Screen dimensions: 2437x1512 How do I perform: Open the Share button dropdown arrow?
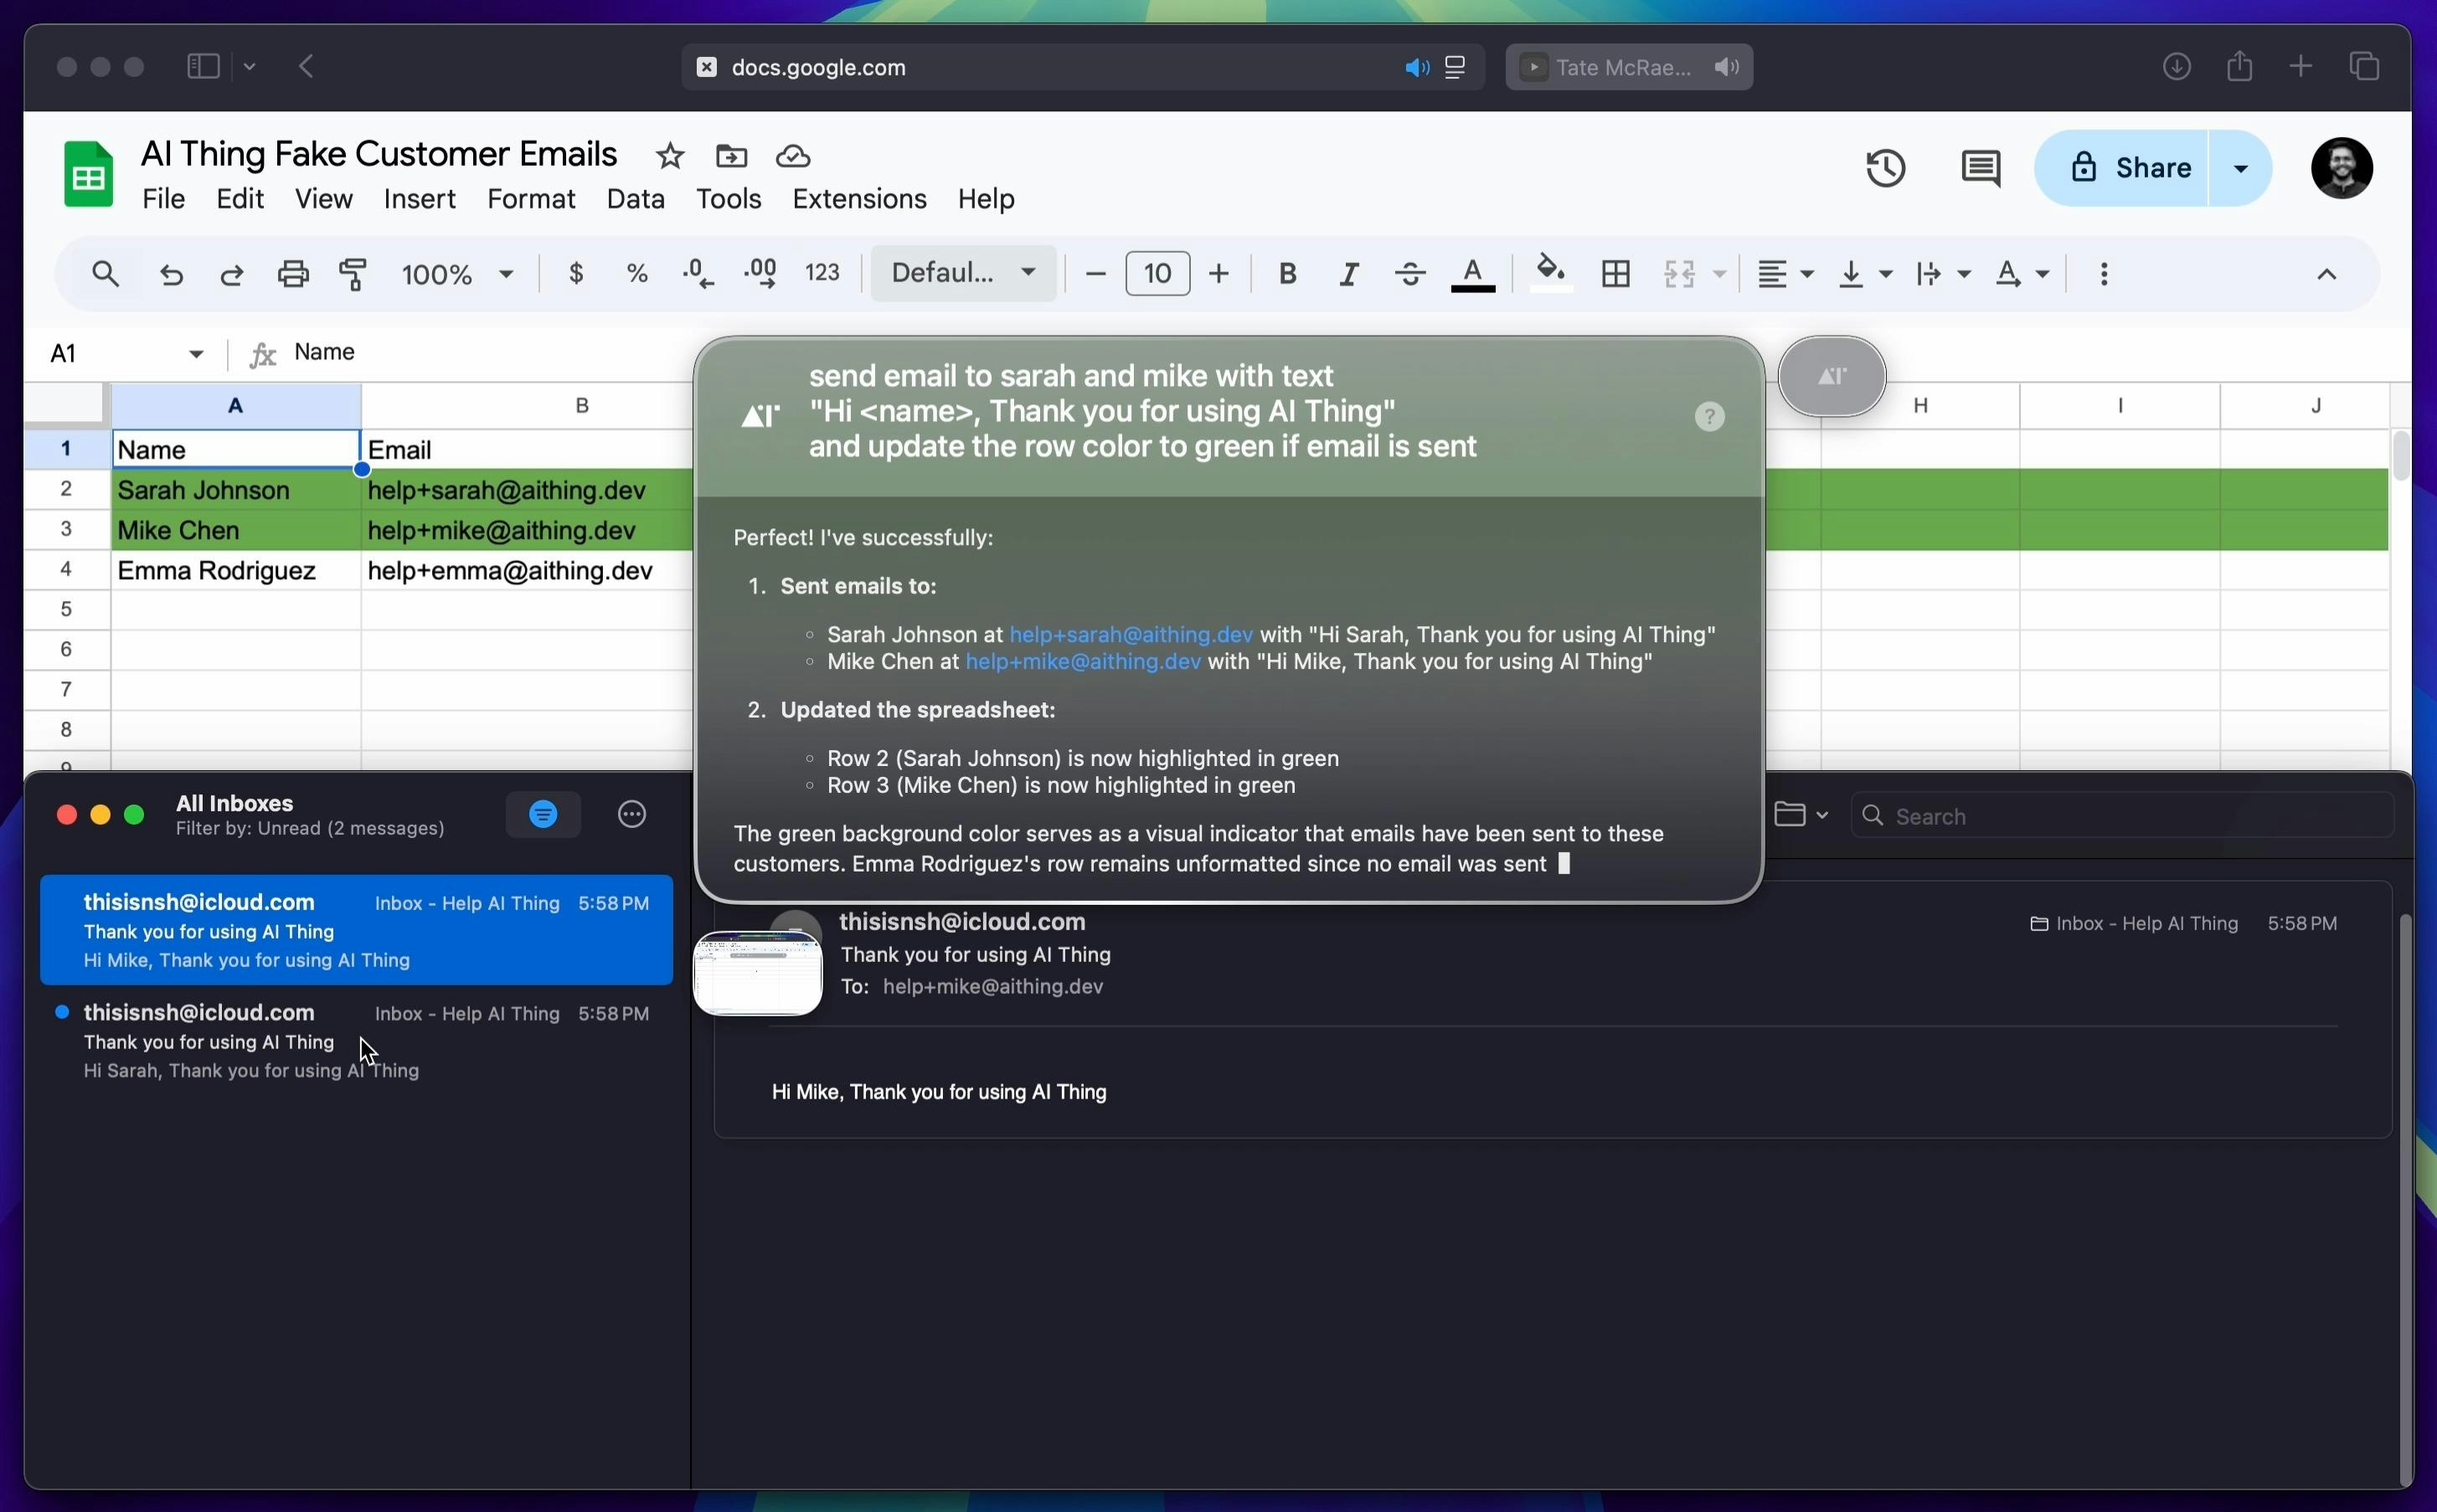coord(2240,168)
